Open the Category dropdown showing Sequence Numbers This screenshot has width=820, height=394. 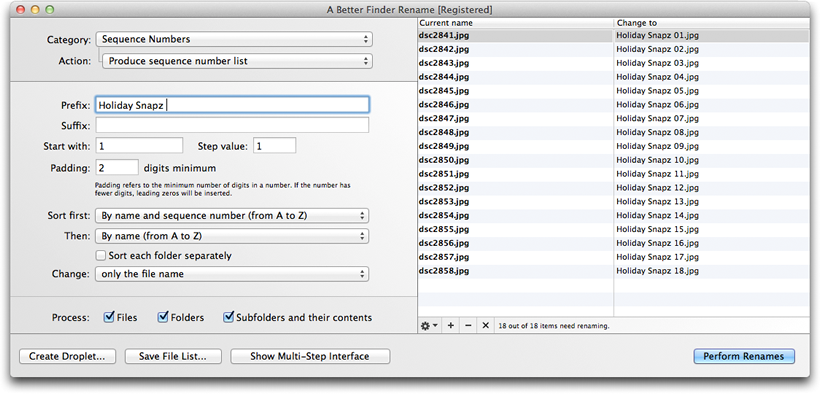(234, 39)
